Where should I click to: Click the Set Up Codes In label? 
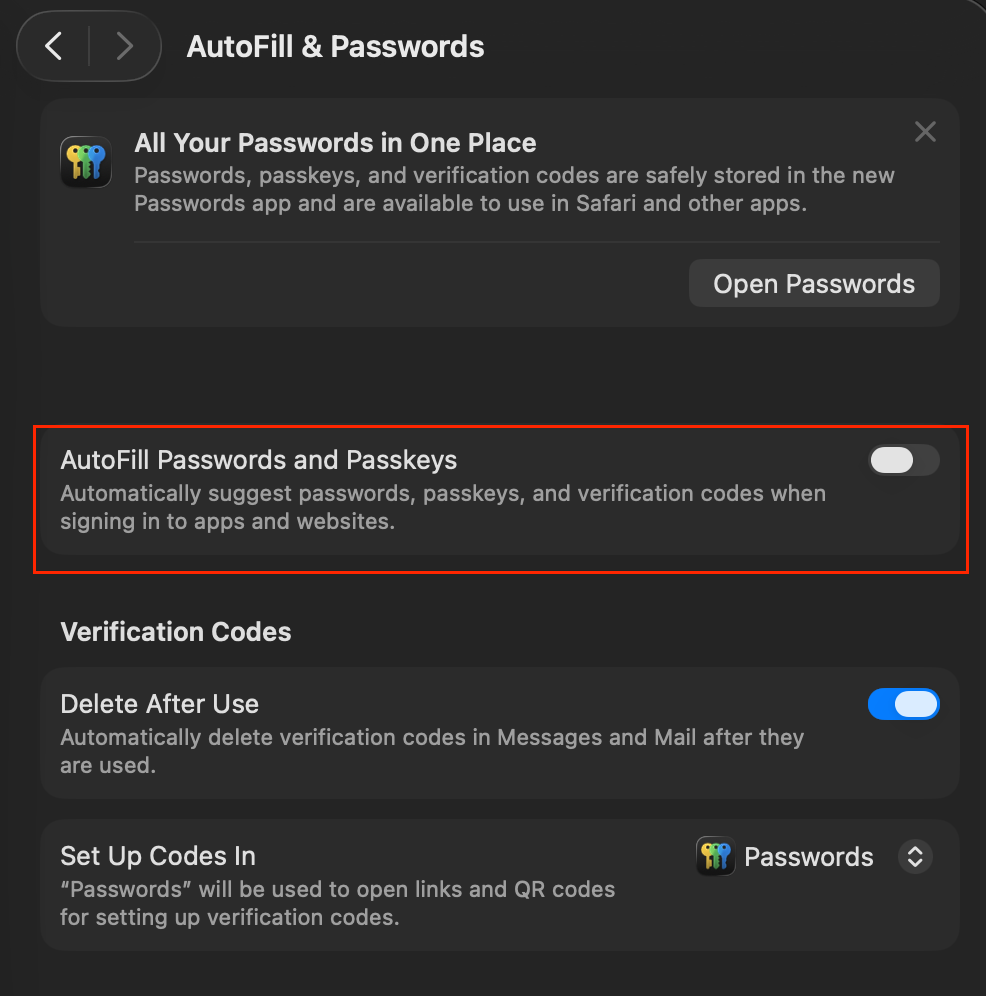[x=158, y=856]
